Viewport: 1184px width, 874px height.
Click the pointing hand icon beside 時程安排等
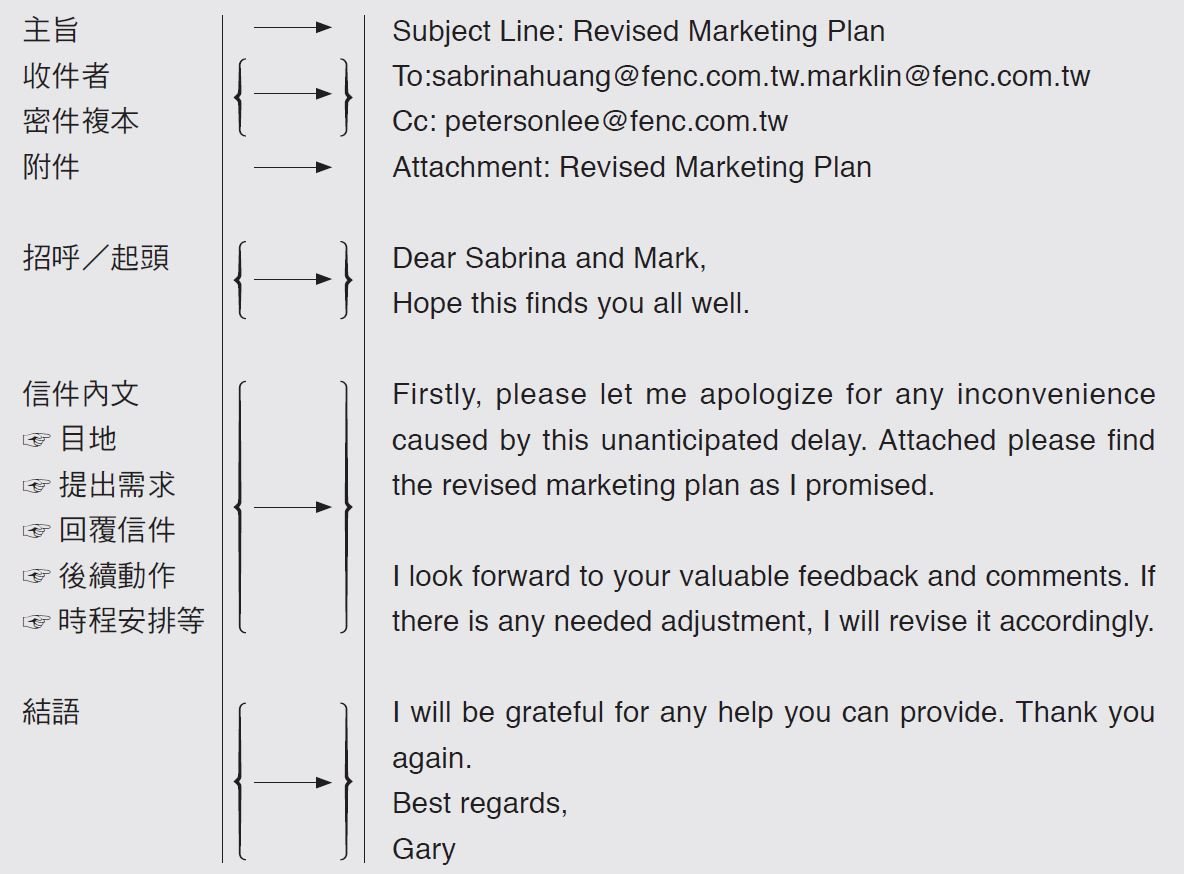coord(37,623)
